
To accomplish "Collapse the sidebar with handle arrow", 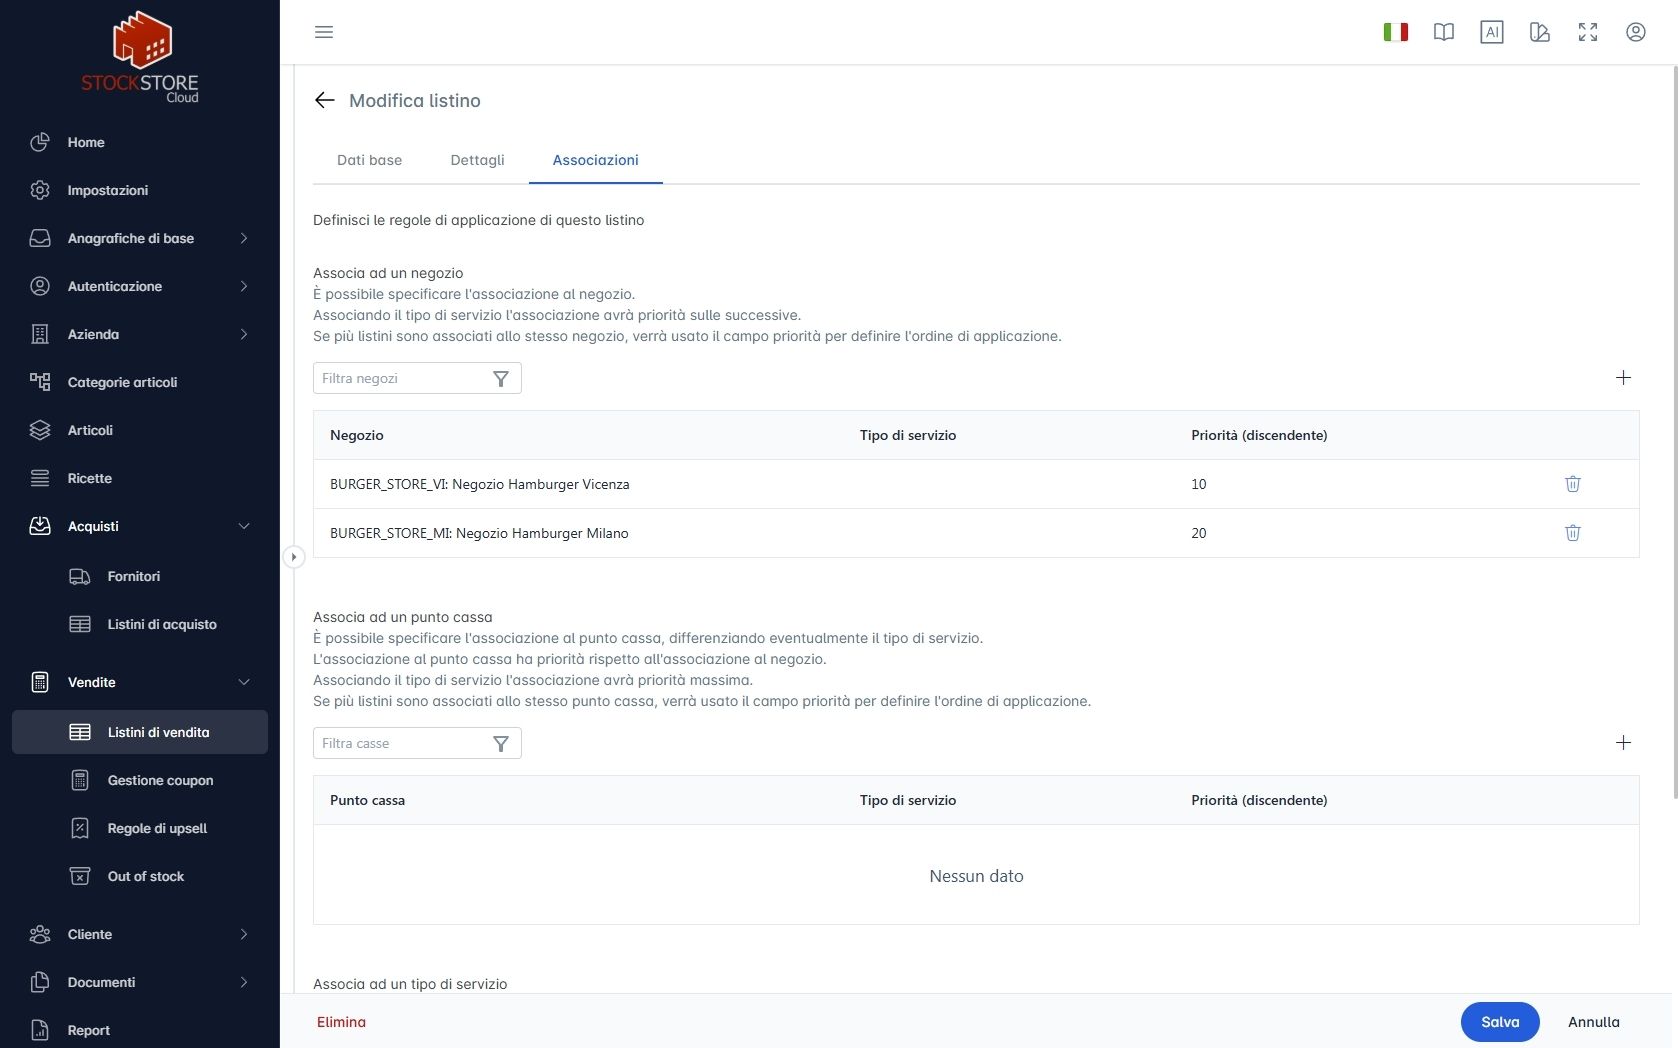I will pyautogui.click(x=293, y=557).
